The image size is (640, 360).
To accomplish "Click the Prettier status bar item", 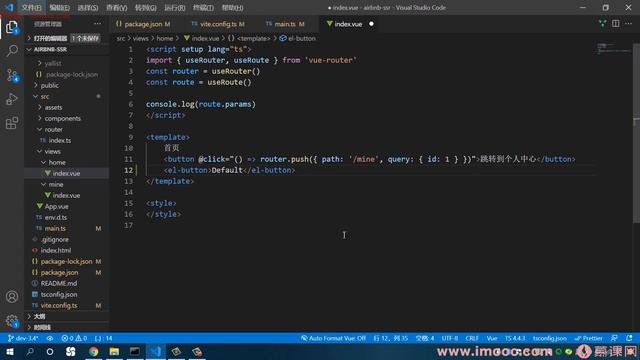I will [x=589, y=338].
